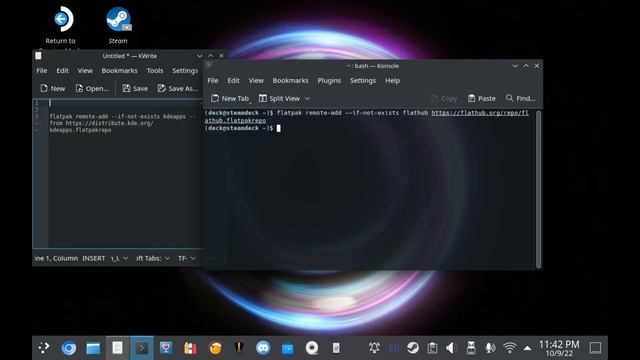This screenshot has height=360, width=640.
Task: Open the wine glass app taskbar icon
Action: [166, 348]
